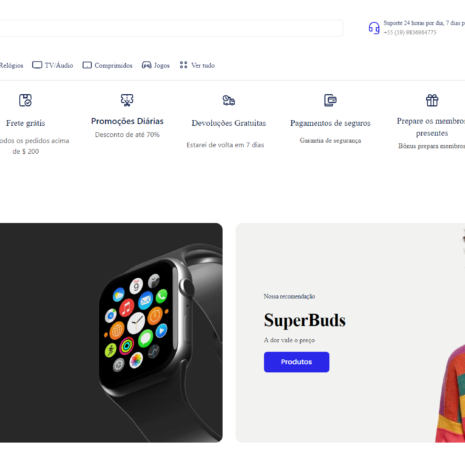Click the support phone number
Image resolution: width=465 pixels, height=465 pixels.
(x=410, y=32)
